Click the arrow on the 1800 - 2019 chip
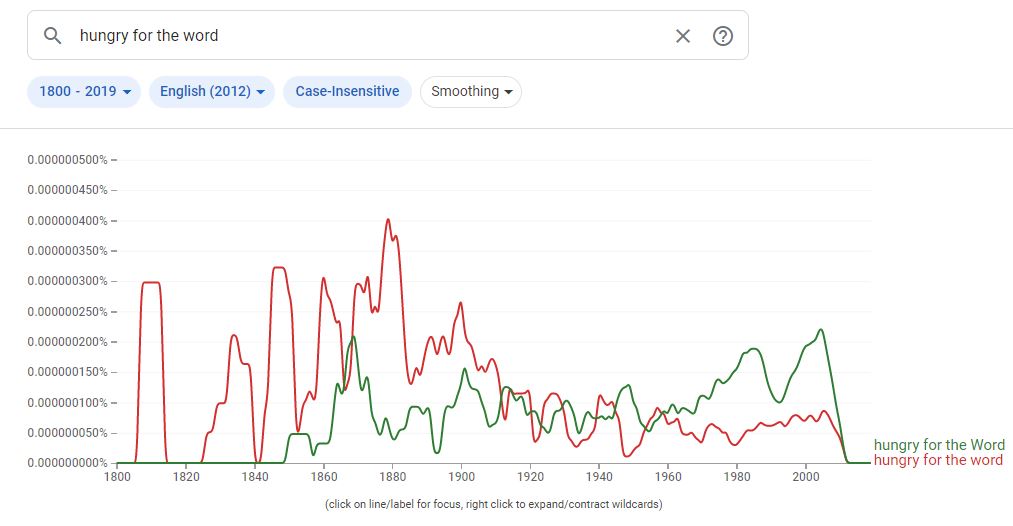Viewport: 1013px width, 526px height. tap(127, 92)
